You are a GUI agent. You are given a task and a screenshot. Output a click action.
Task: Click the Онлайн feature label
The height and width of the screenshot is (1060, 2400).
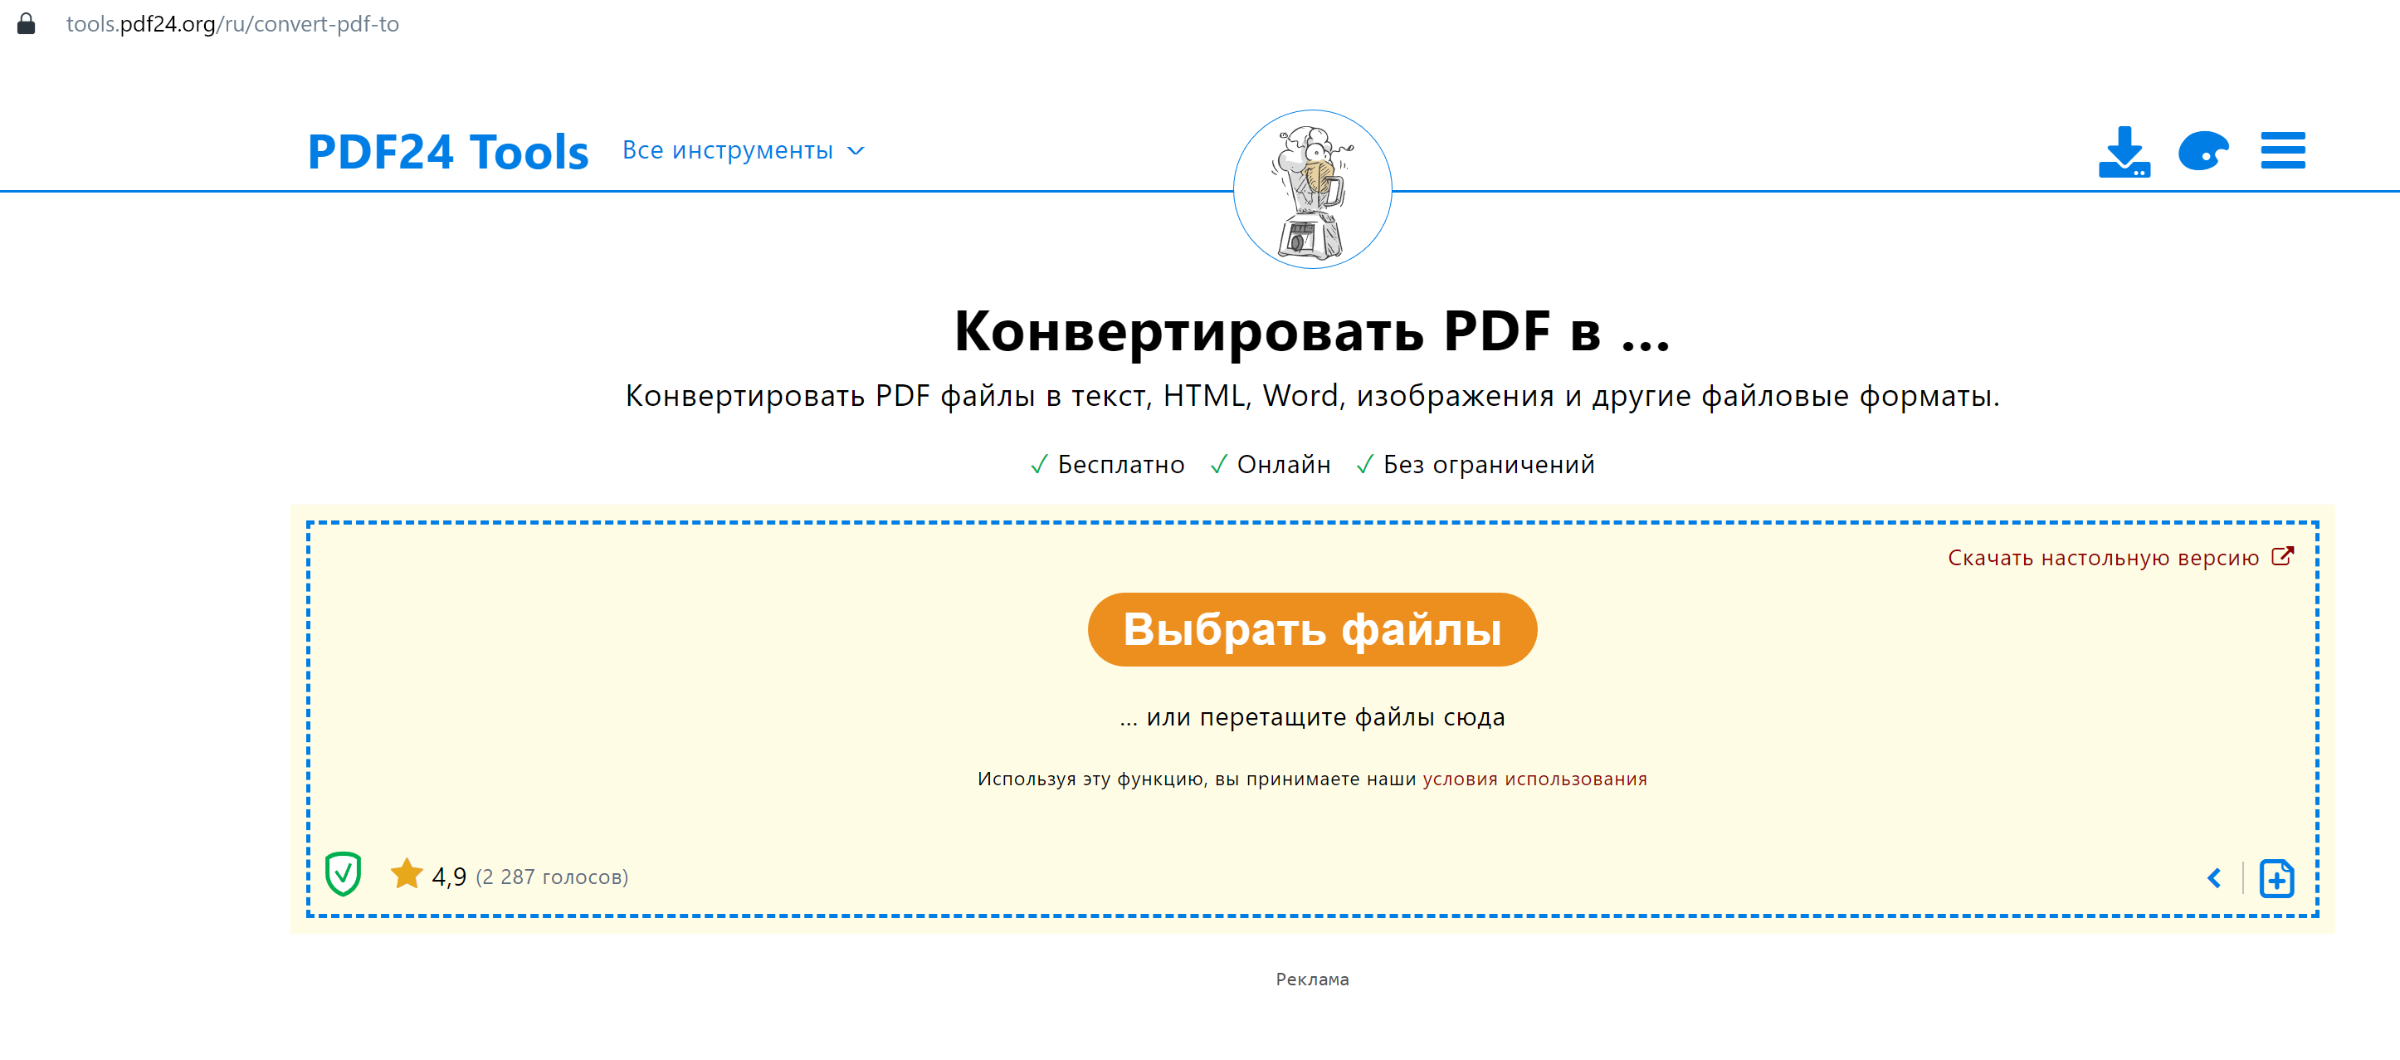point(1284,465)
